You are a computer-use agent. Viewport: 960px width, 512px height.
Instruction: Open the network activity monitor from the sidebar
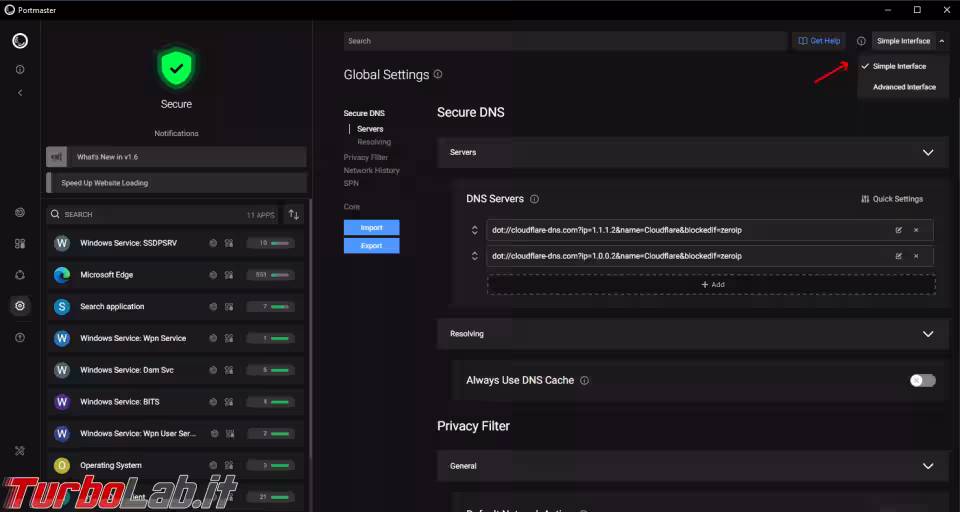point(20,213)
